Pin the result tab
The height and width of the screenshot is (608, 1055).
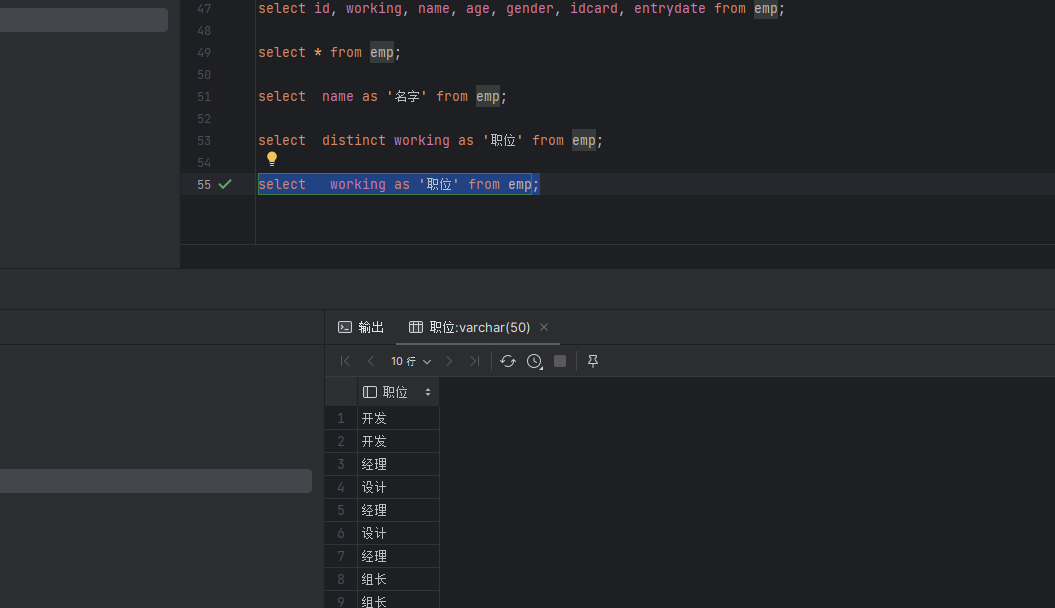[x=593, y=361]
